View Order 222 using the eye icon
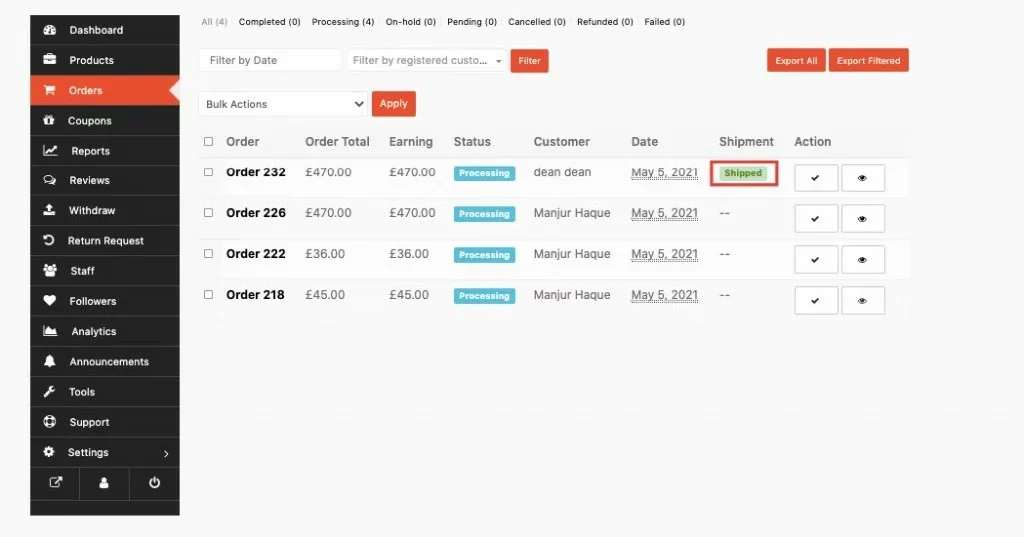Viewport: 1024px width, 537px height. [863, 260]
